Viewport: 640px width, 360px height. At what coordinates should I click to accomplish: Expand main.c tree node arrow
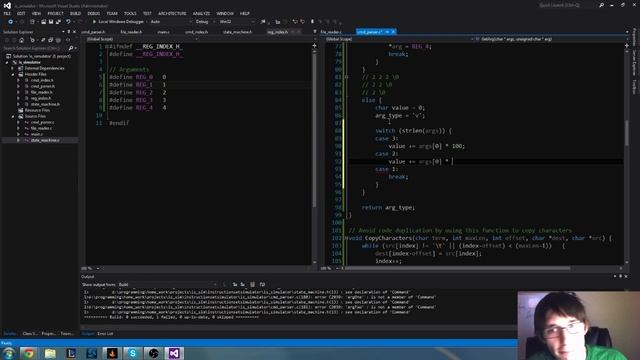pyautogui.click(x=18, y=134)
